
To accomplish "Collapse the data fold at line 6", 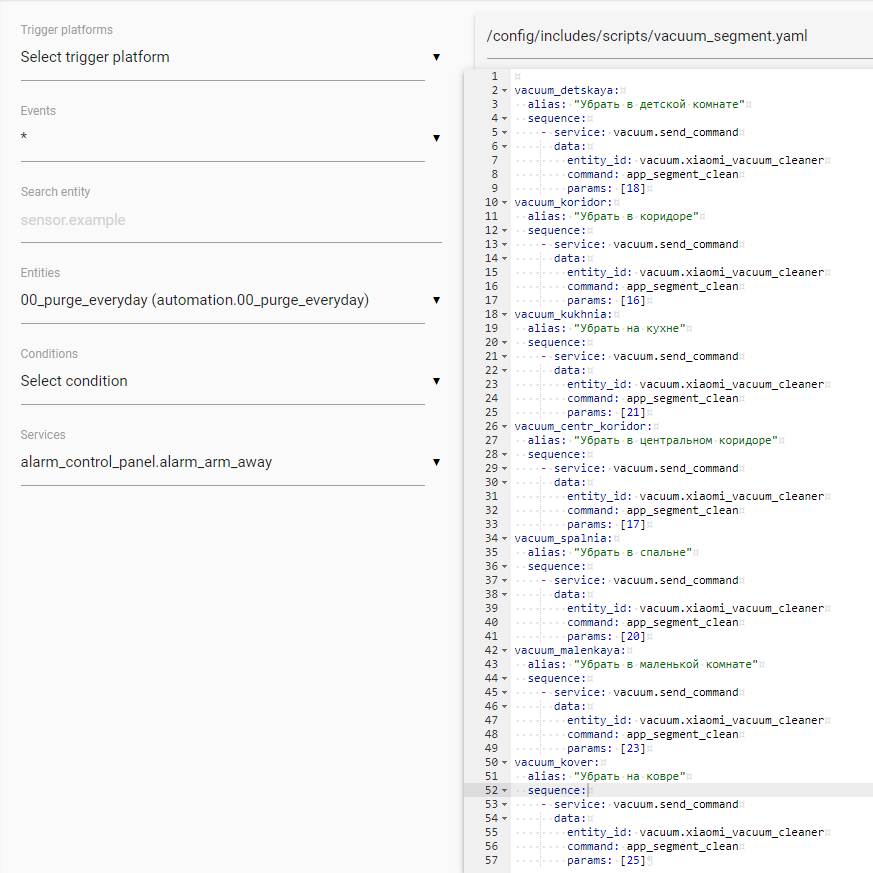I will tap(504, 146).
